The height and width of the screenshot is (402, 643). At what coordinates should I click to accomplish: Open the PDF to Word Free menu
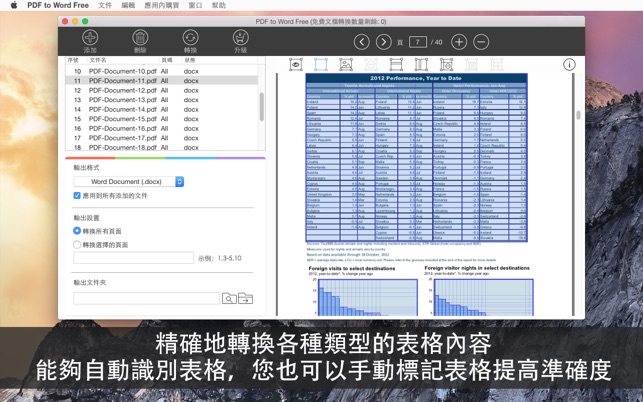point(58,5)
